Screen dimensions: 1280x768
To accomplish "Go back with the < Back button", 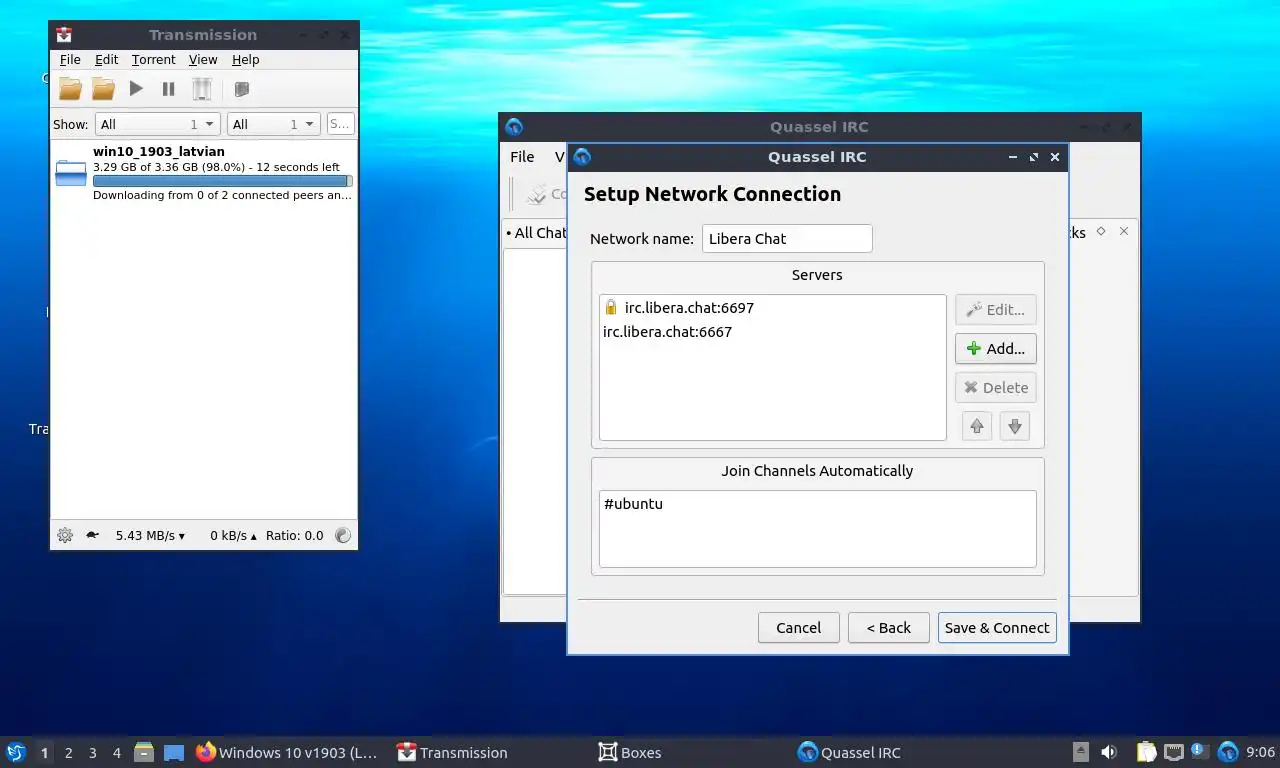I will 889,628.
